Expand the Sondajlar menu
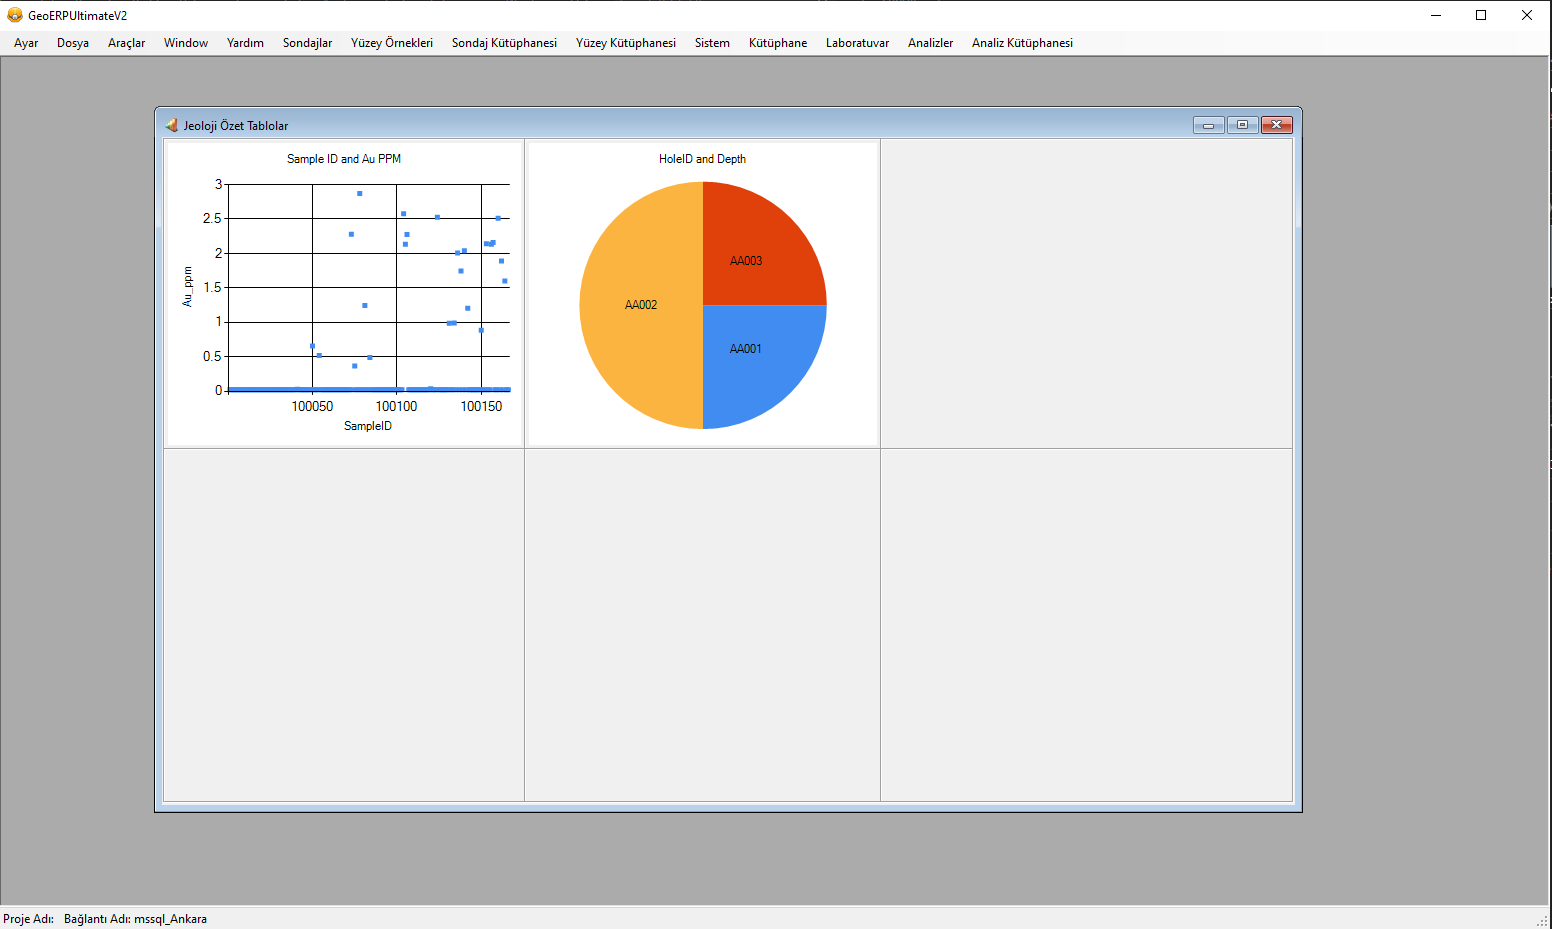 pyautogui.click(x=307, y=43)
